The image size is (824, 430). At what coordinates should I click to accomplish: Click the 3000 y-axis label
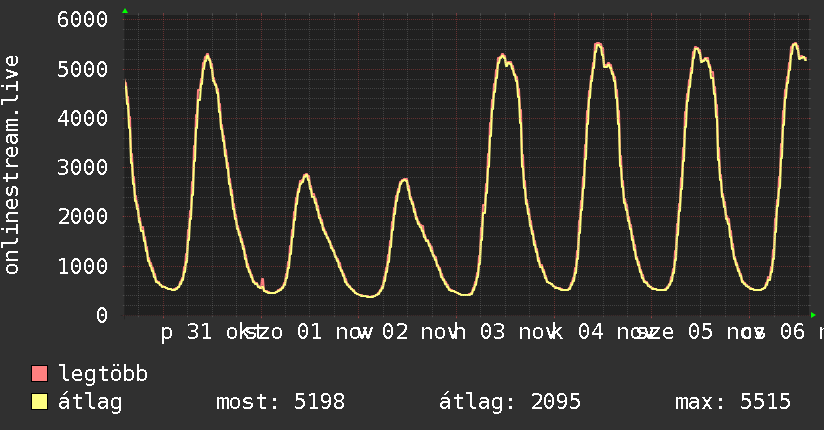click(83, 168)
